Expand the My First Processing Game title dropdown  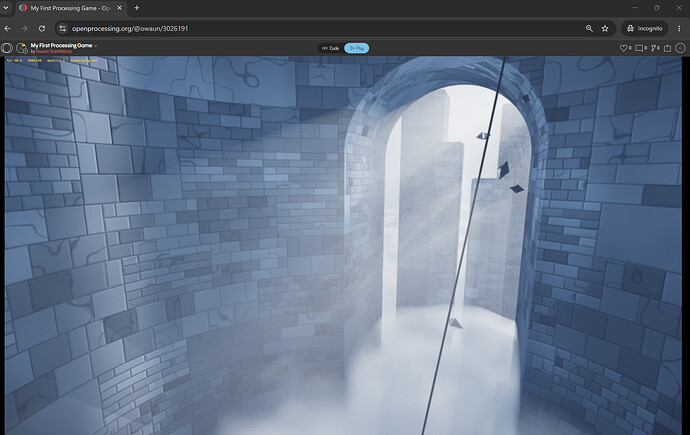coord(95,45)
